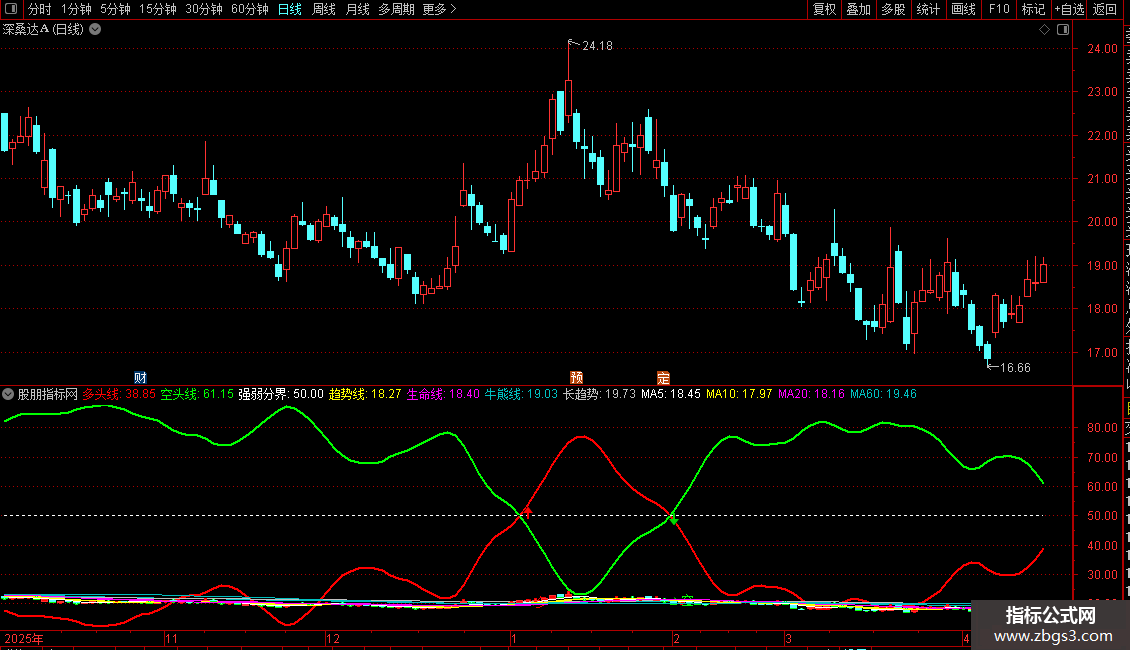Open F10 company information
This screenshot has width=1130, height=650.
(999, 9)
